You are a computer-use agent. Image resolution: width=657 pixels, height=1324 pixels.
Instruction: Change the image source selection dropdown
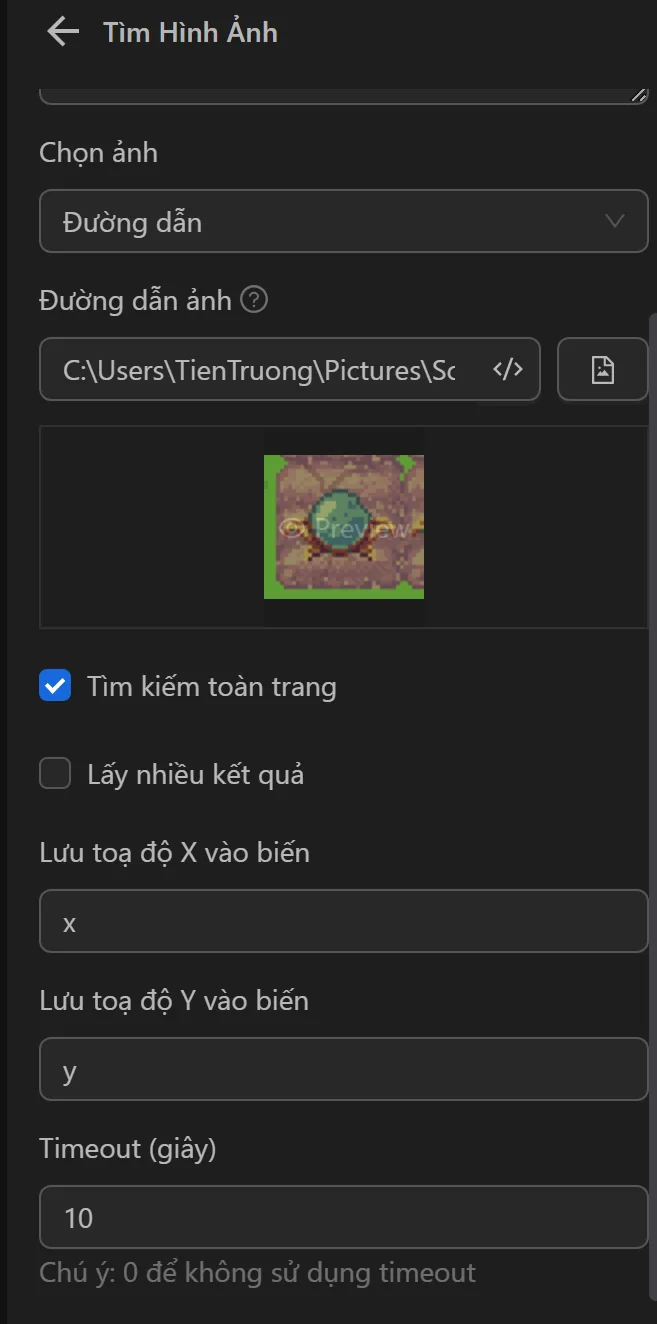pyautogui.click(x=344, y=221)
